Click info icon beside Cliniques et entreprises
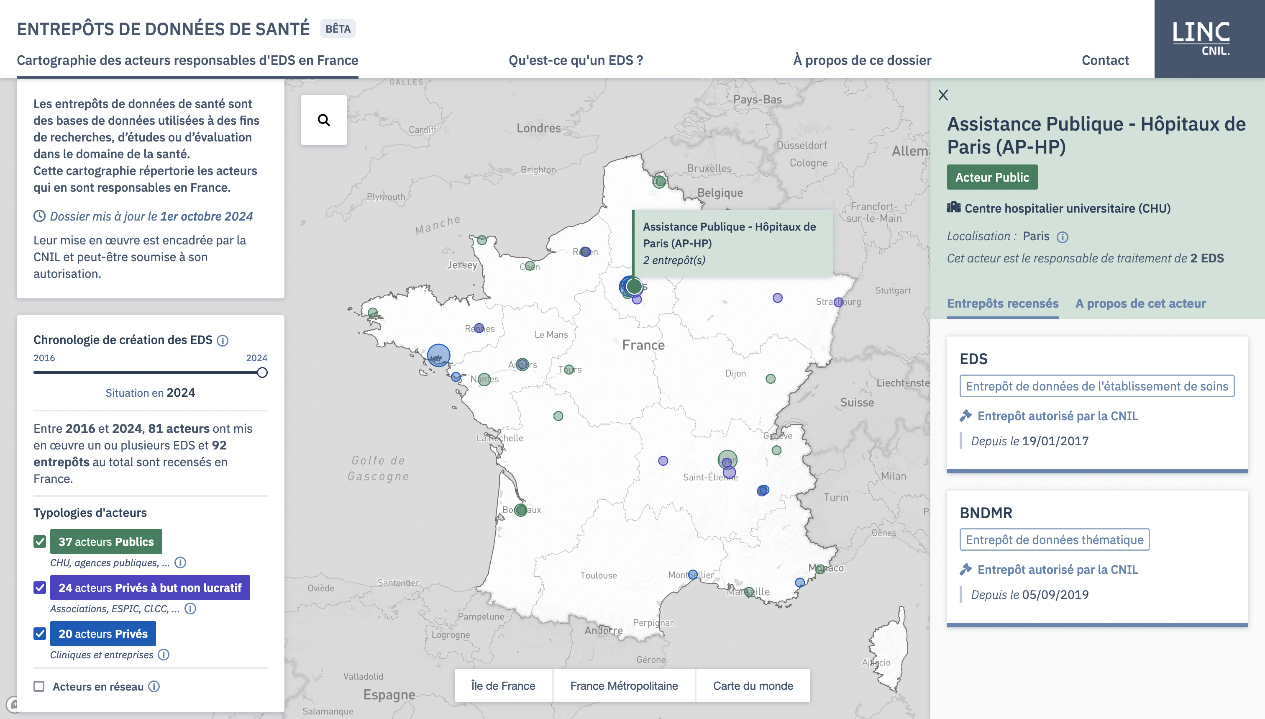Viewport: 1265px width, 719px height. tap(164, 655)
